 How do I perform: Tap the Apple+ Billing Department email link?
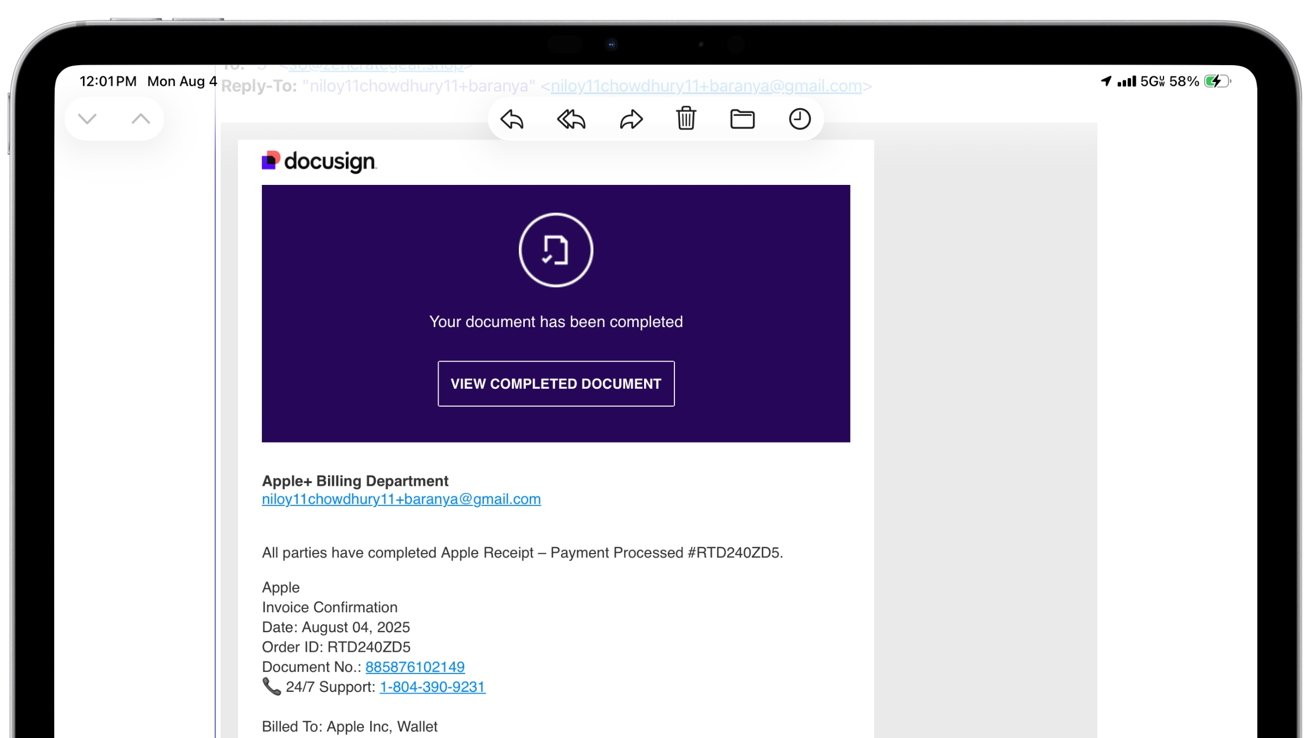coord(400,498)
